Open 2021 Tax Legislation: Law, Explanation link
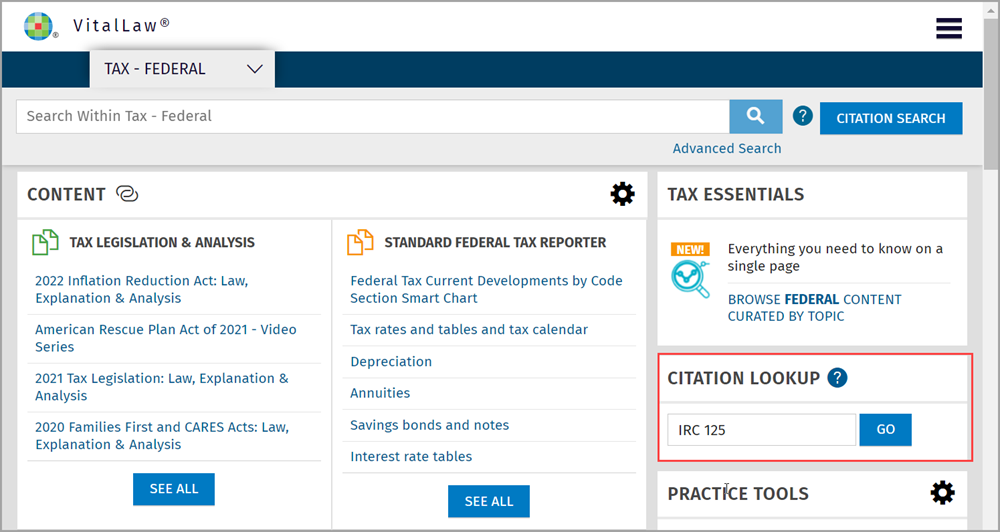 162,387
